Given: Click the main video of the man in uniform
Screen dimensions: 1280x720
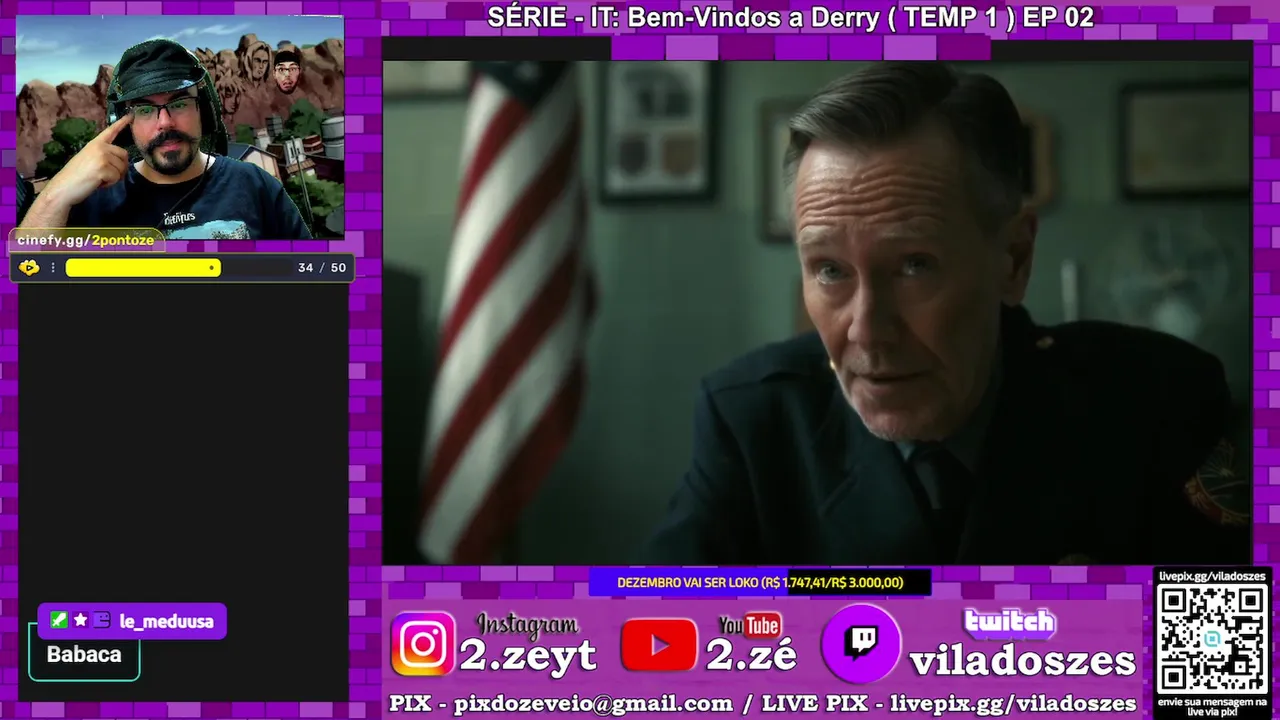Looking at the screenshot, I should [817, 313].
